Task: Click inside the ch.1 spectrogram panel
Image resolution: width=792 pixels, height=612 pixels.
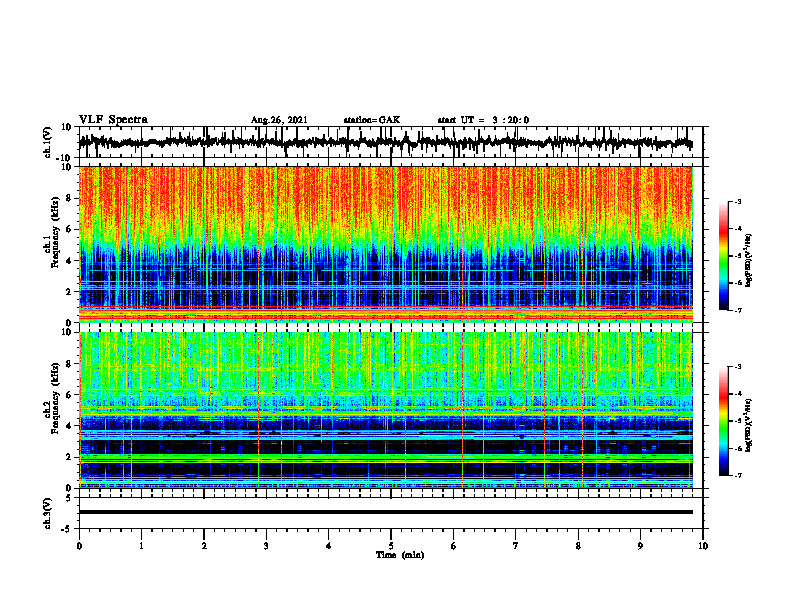Action: click(386, 244)
